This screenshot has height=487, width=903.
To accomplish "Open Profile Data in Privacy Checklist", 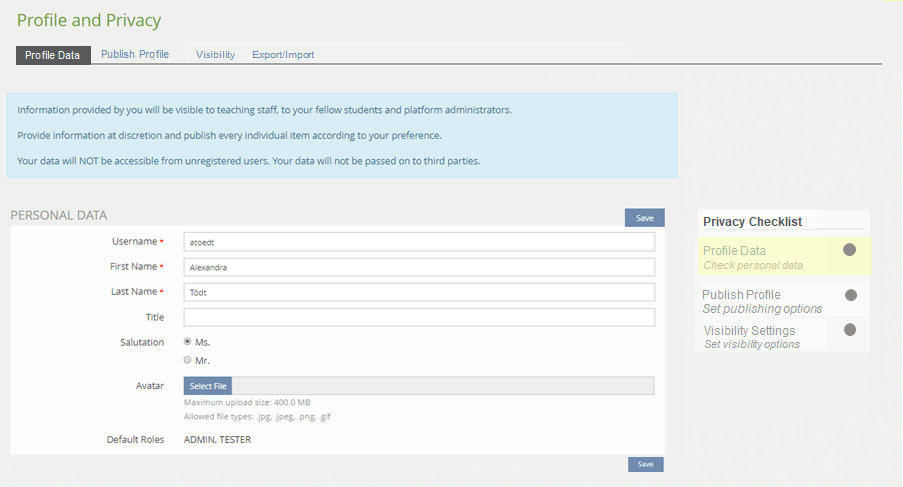I will [x=734, y=251].
